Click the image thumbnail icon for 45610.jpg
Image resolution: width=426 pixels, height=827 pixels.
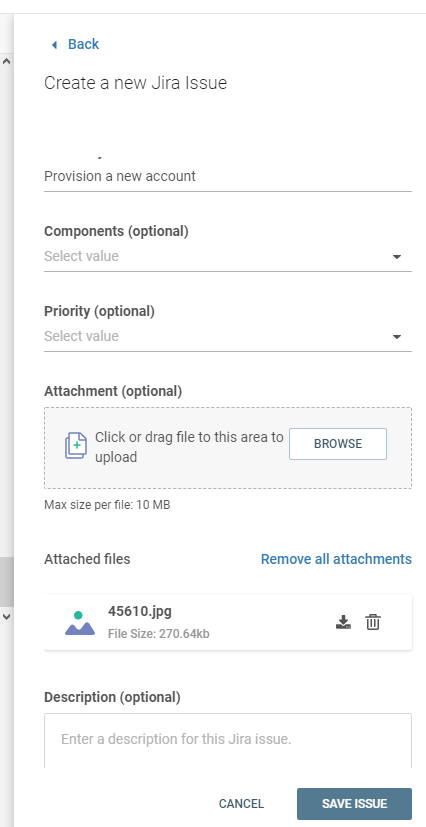tap(80, 623)
